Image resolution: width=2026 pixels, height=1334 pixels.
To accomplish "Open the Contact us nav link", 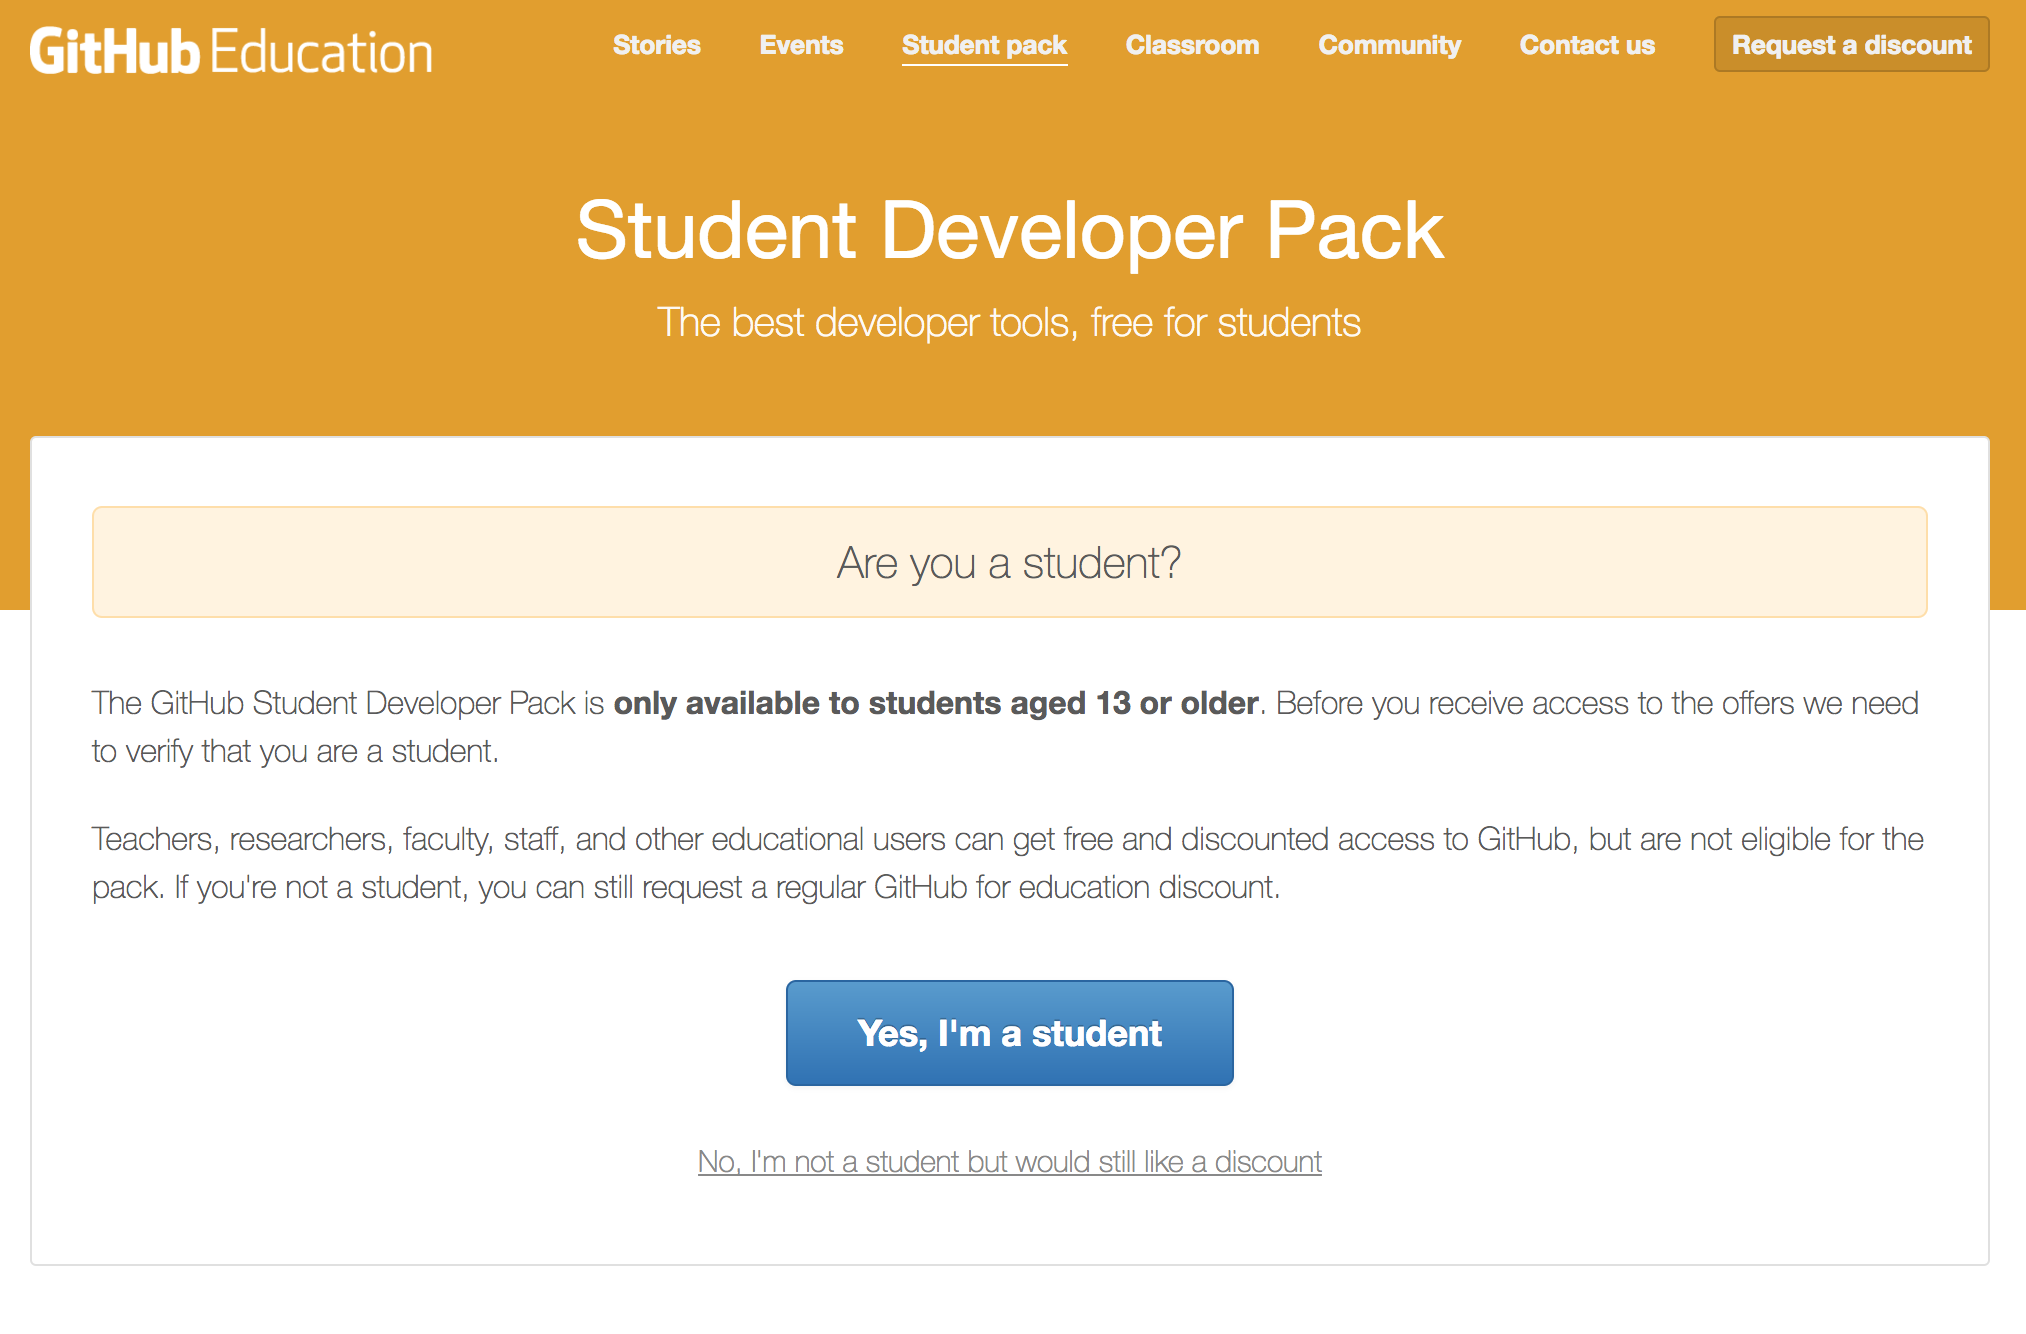I will [x=1587, y=45].
